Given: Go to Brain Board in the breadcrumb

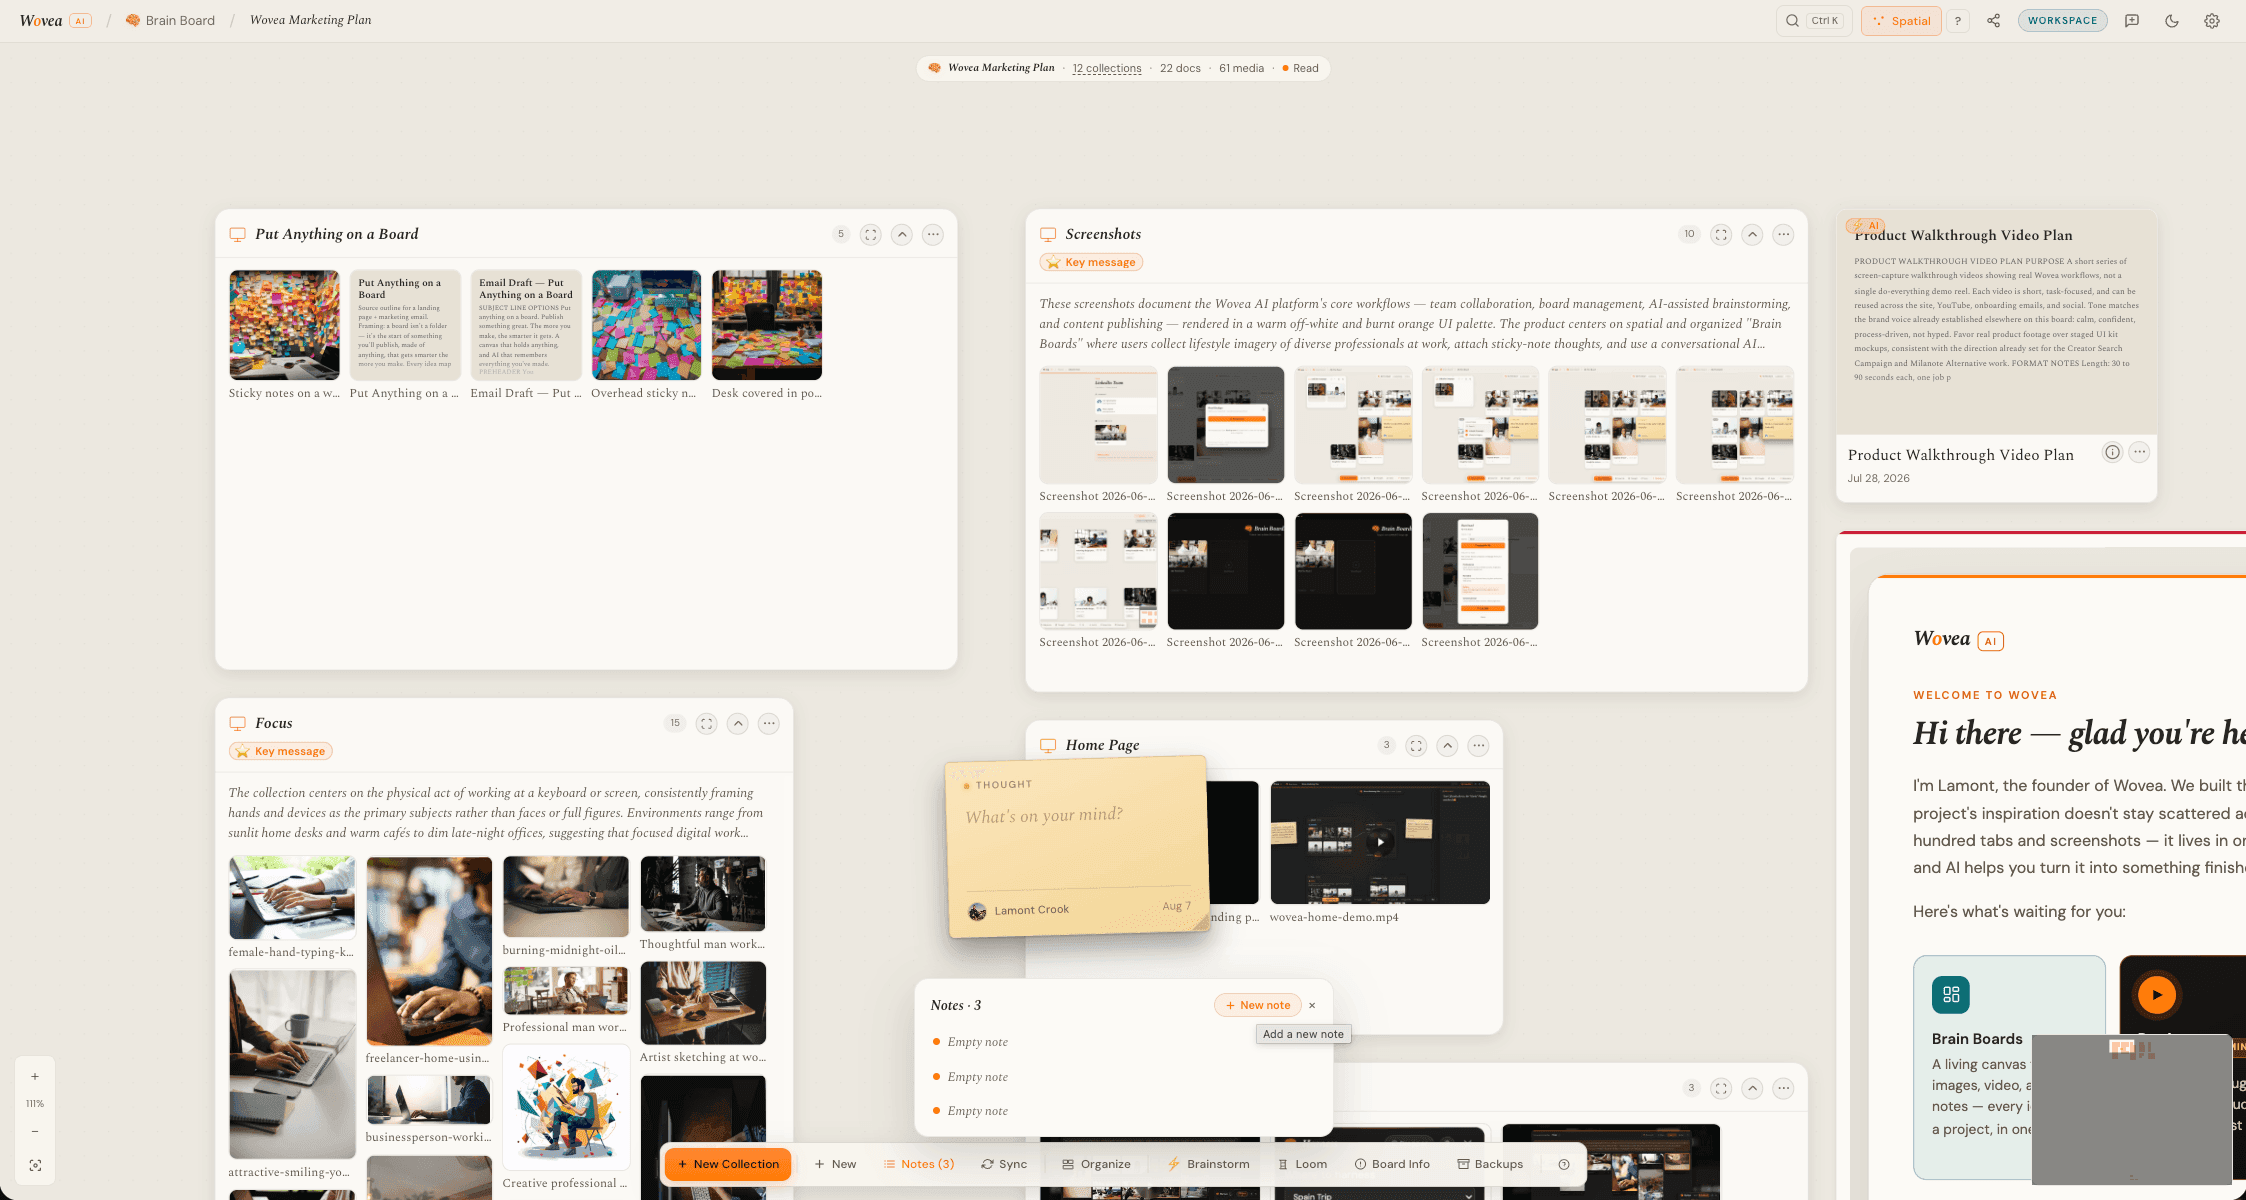Looking at the screenshot, I should click(x=170, y=20).
